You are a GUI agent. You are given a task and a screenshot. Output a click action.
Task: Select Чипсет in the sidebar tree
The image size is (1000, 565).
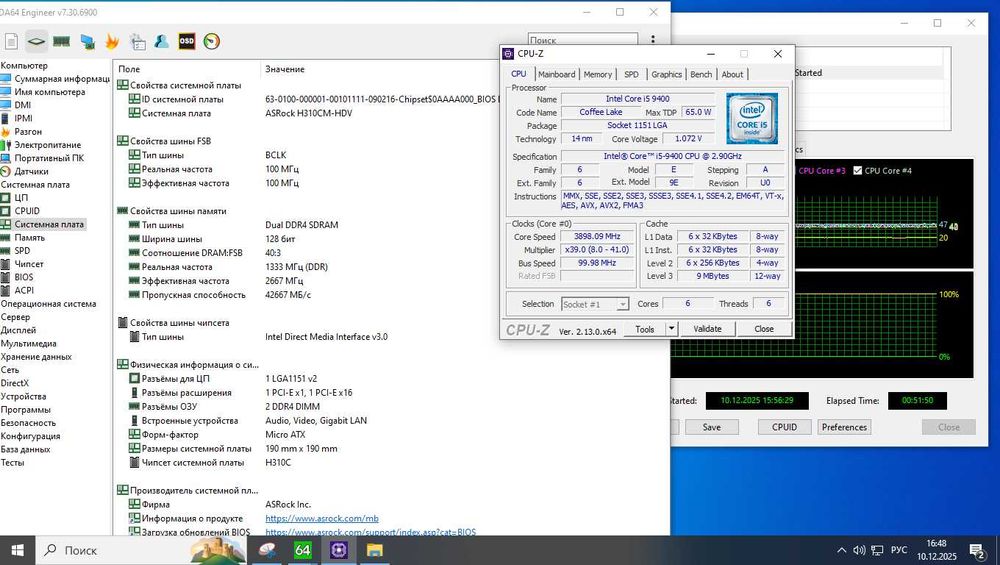click(x=29, y=264)
